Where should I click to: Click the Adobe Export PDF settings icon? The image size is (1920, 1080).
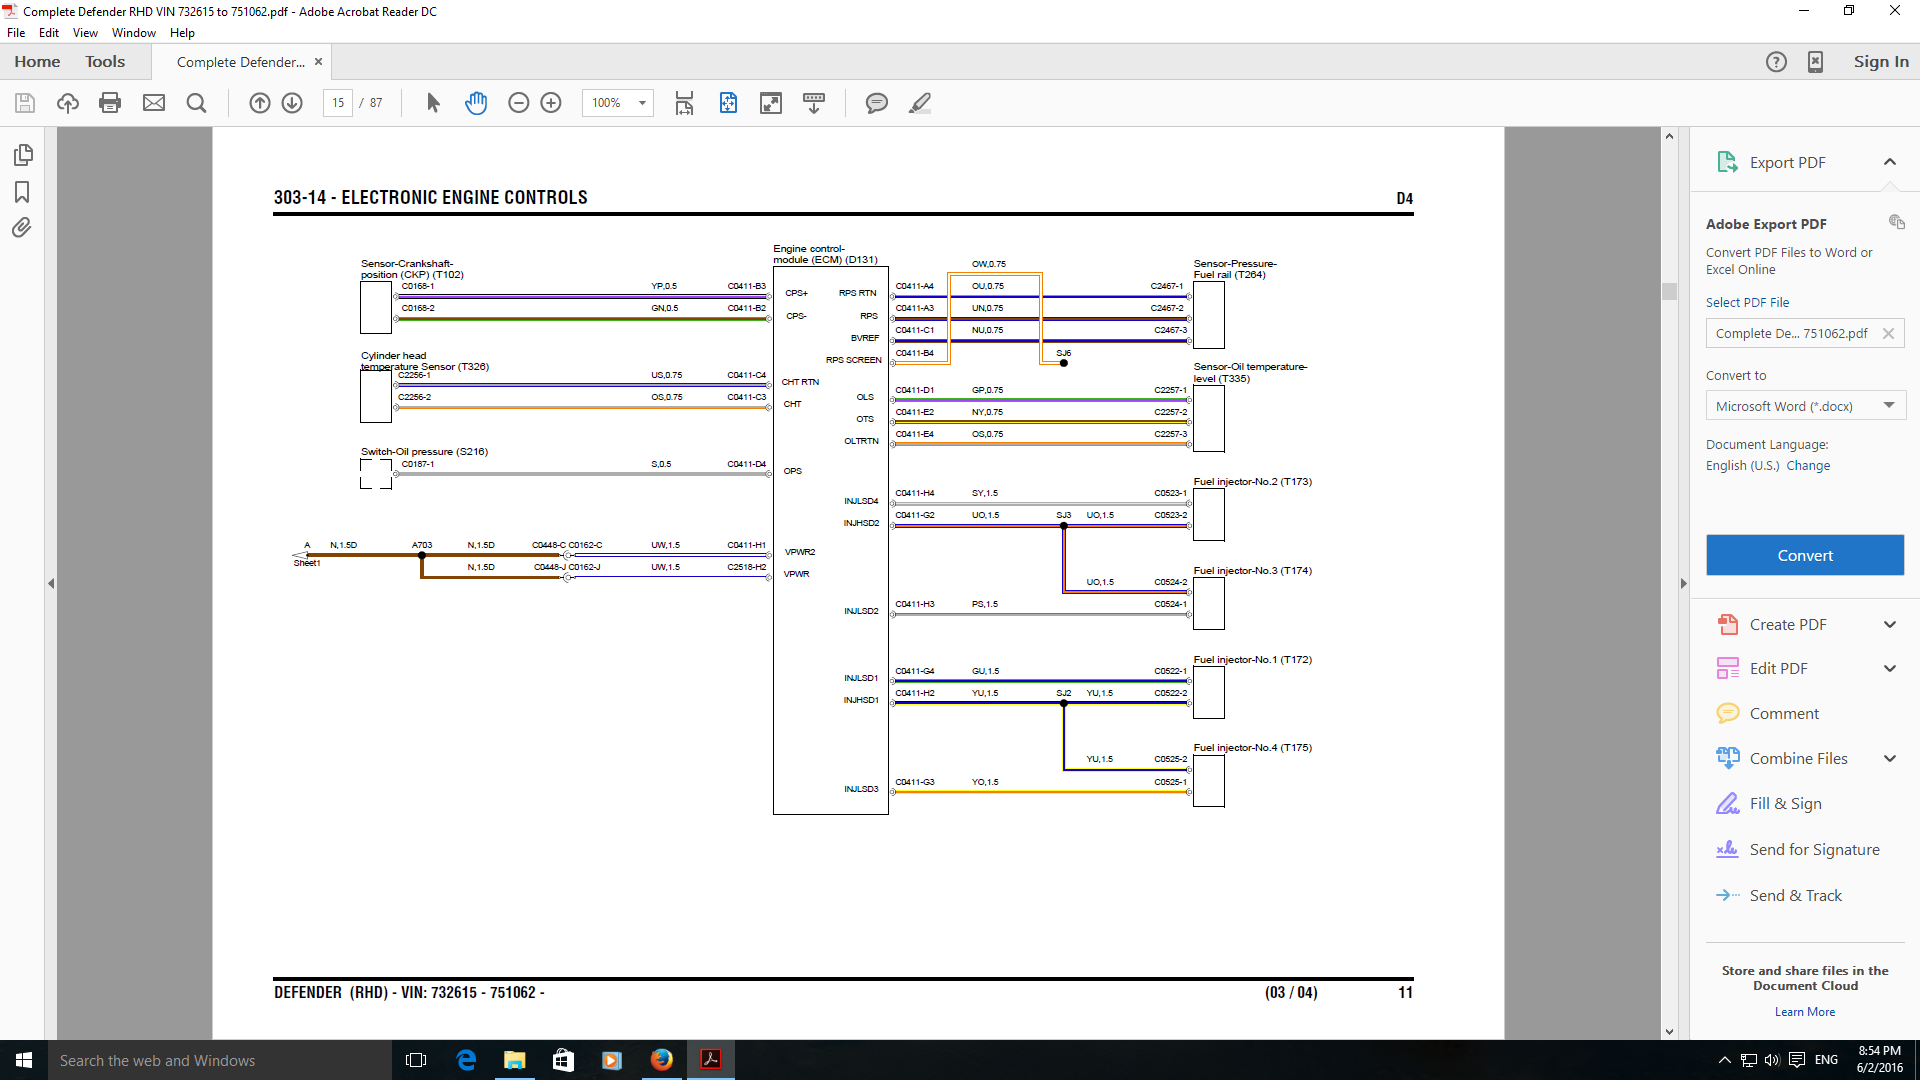1896,222
